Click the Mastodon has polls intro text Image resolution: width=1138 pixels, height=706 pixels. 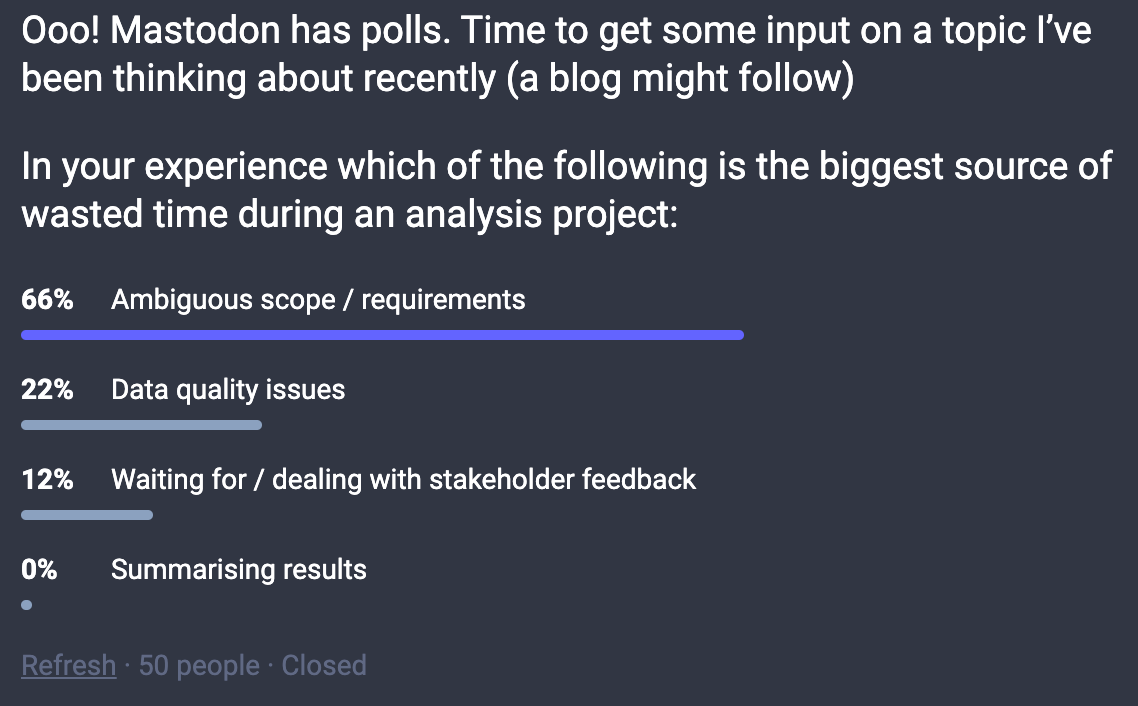pyautogui.click(x=556, y=54)
